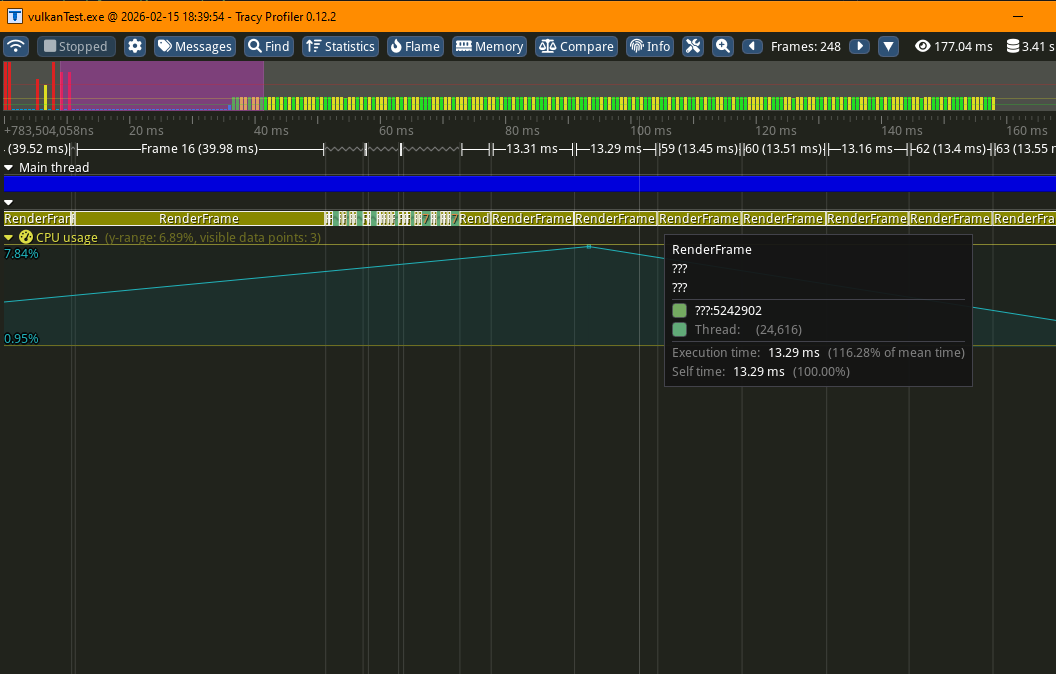Click the 0.95% y-axis label

(22, 339)
